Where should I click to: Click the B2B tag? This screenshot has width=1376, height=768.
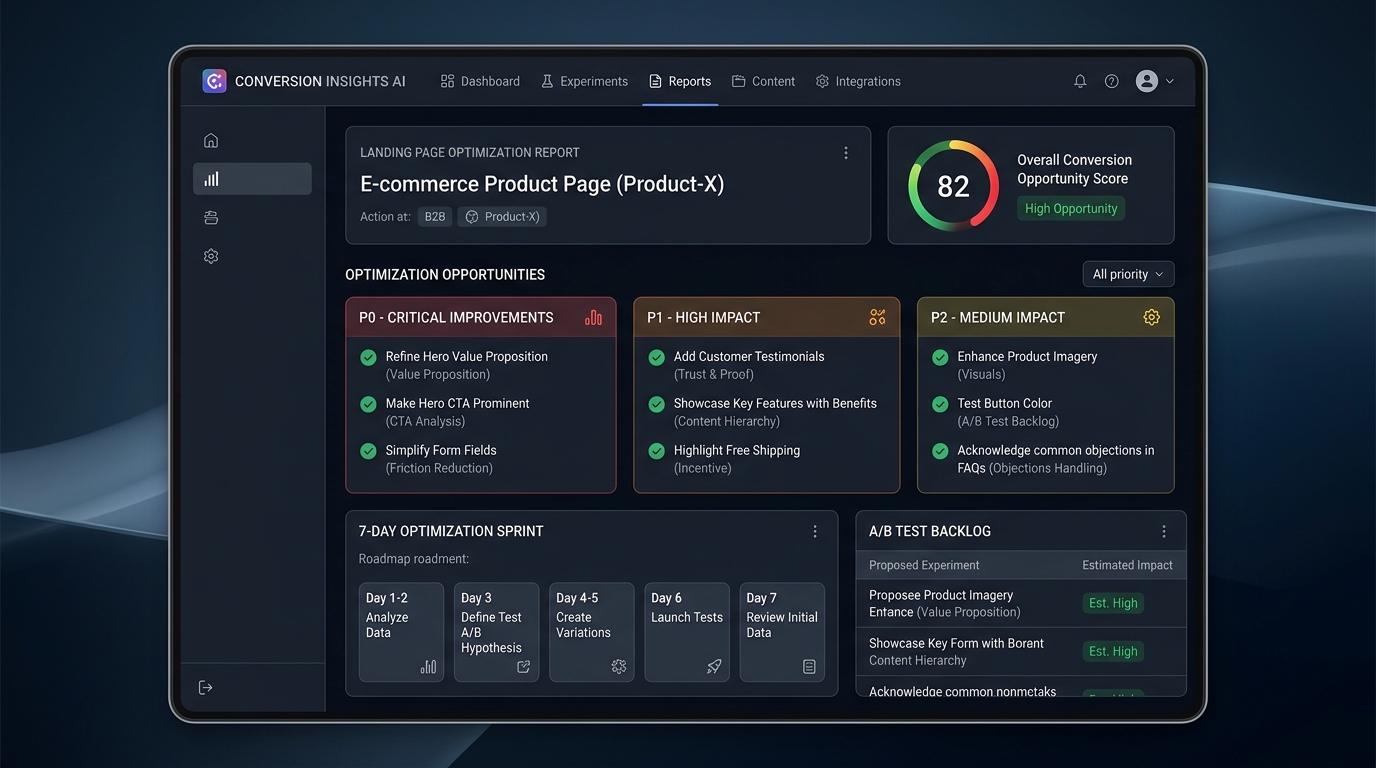435,217
